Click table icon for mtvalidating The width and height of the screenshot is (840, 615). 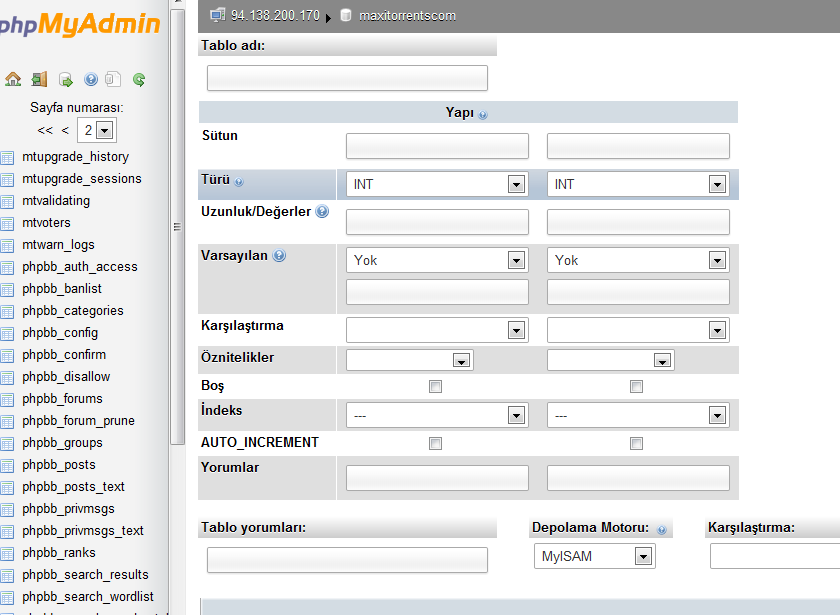7,201
